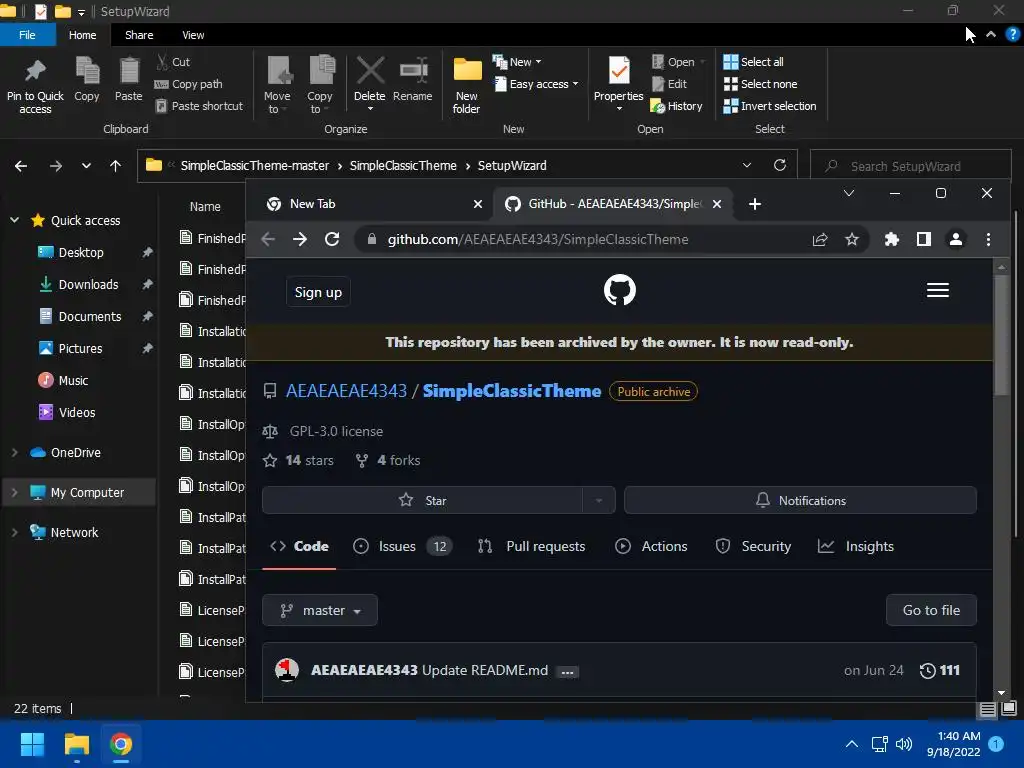The width and height of the screenshot is (1024, 768).
Task: Open the Easy access dropdown
Action: (536, 84)
